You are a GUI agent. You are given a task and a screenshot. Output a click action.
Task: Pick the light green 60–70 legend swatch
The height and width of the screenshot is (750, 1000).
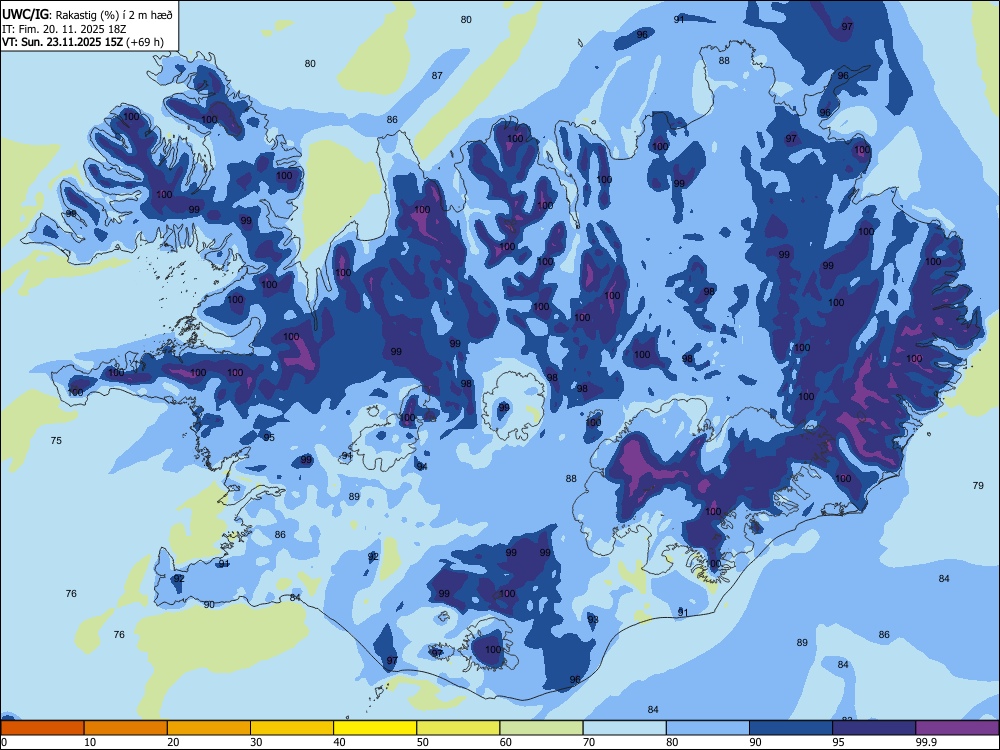point(541,728)
